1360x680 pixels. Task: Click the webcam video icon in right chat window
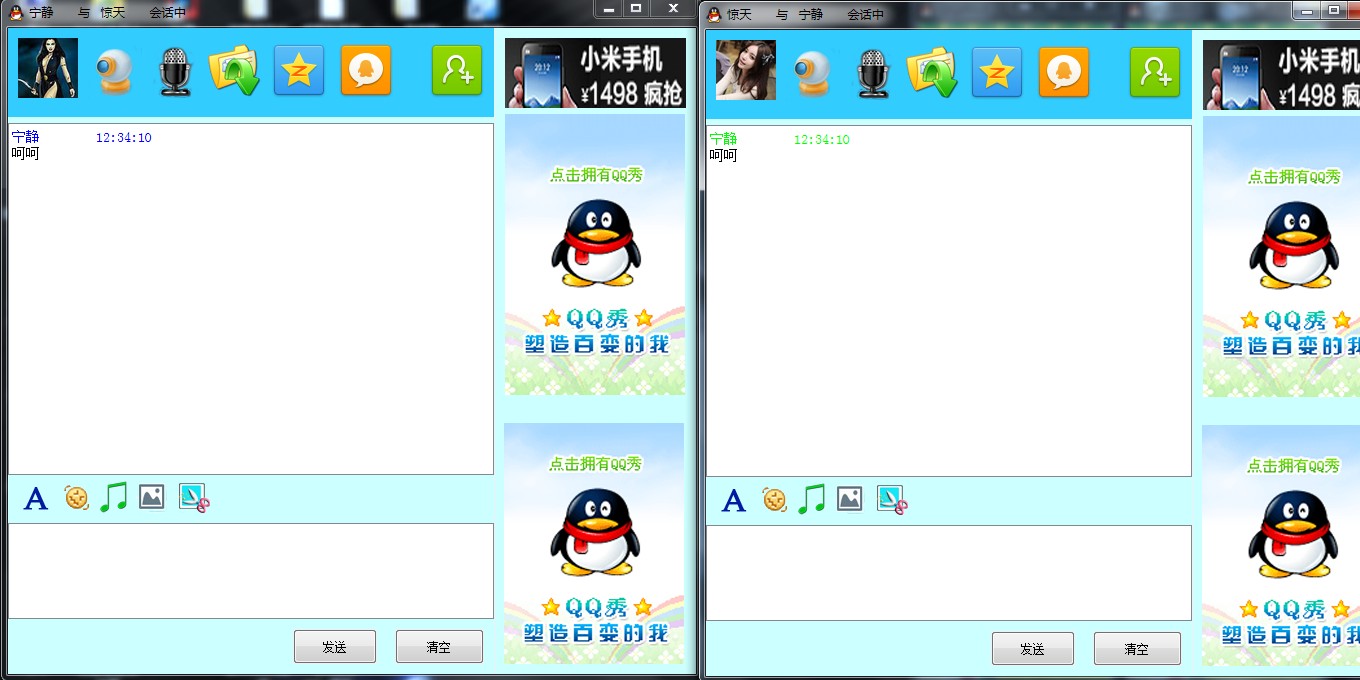click(811, 73)
